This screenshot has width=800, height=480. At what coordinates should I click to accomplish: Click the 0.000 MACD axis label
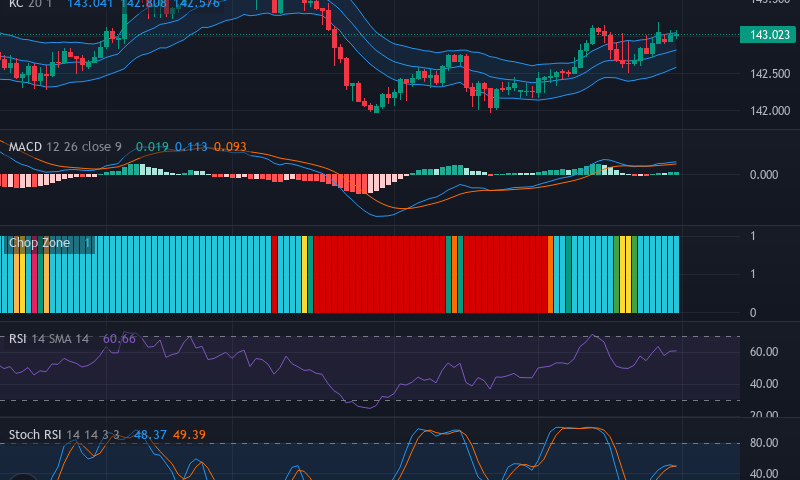tap(764, 175)
